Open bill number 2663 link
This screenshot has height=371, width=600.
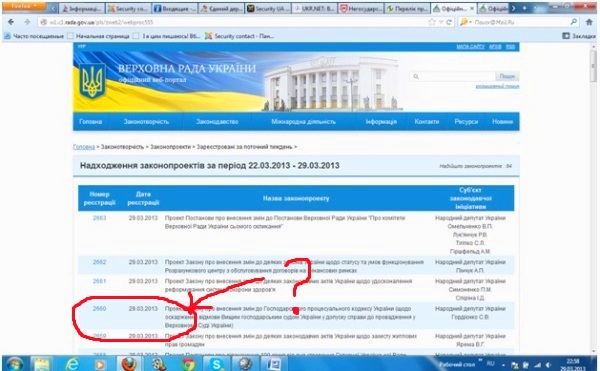pyautogui.click(x=99, y=218)
